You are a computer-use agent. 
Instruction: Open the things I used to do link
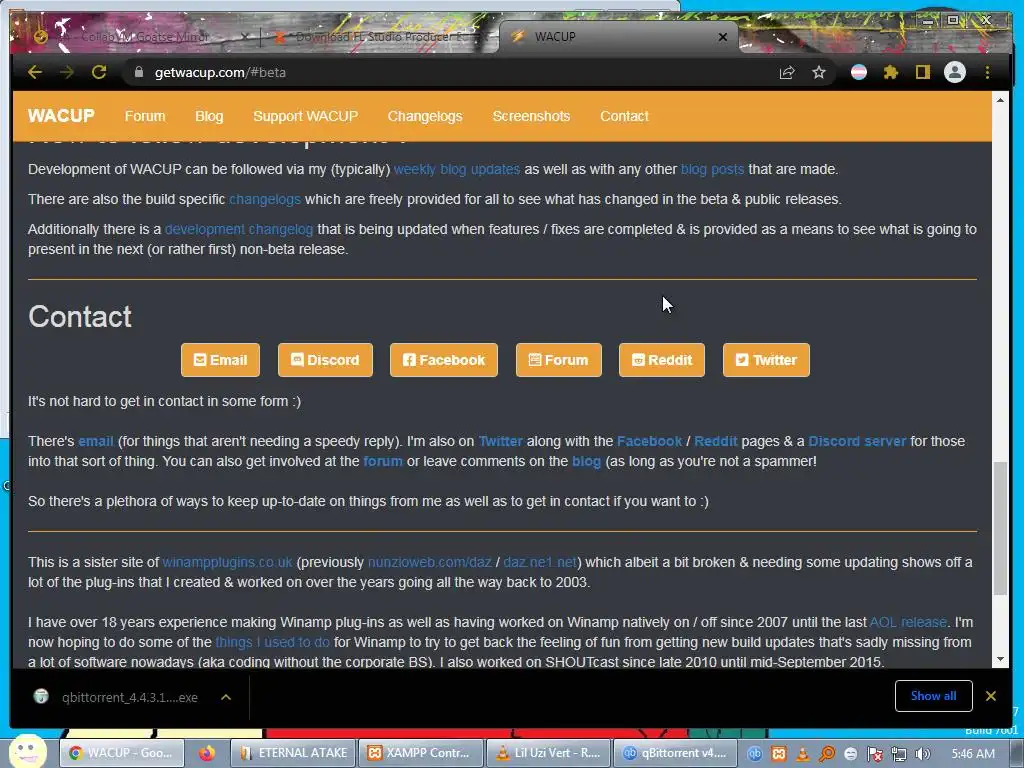(273, 642)
